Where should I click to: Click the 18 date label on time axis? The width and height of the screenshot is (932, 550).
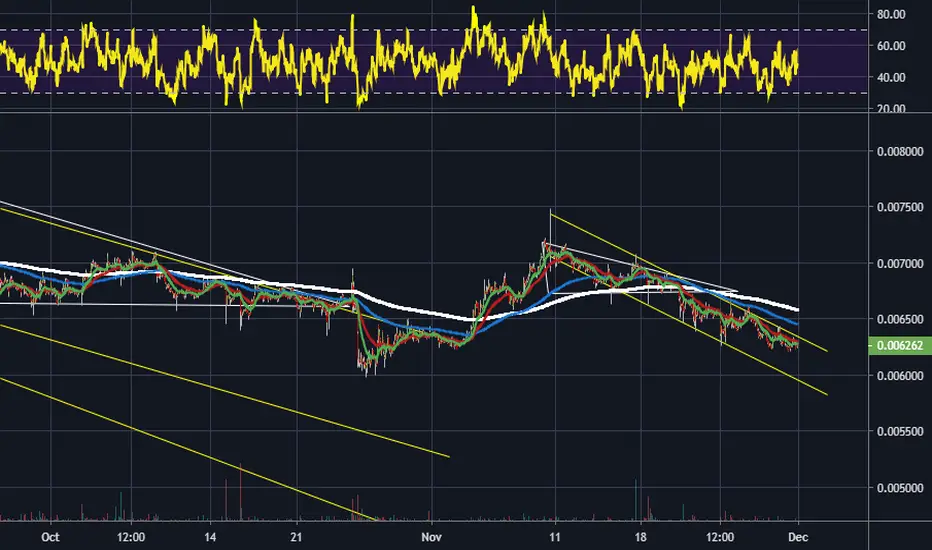pyautogui.click(x=640, y=537)
